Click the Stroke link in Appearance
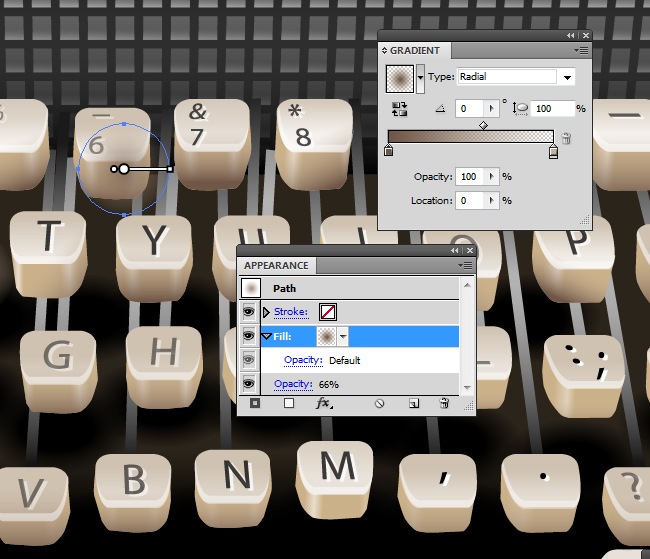Image resolution: width=650 pixels, height=559 pixels. pyautogui.click(x=290, y=312)
